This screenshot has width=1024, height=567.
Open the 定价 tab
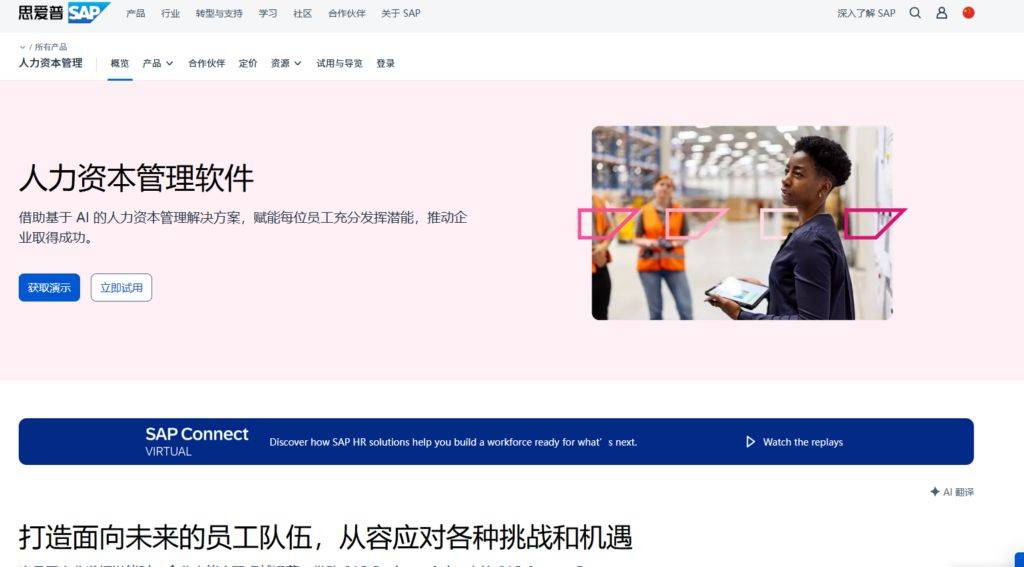click(x=248, y=63)
